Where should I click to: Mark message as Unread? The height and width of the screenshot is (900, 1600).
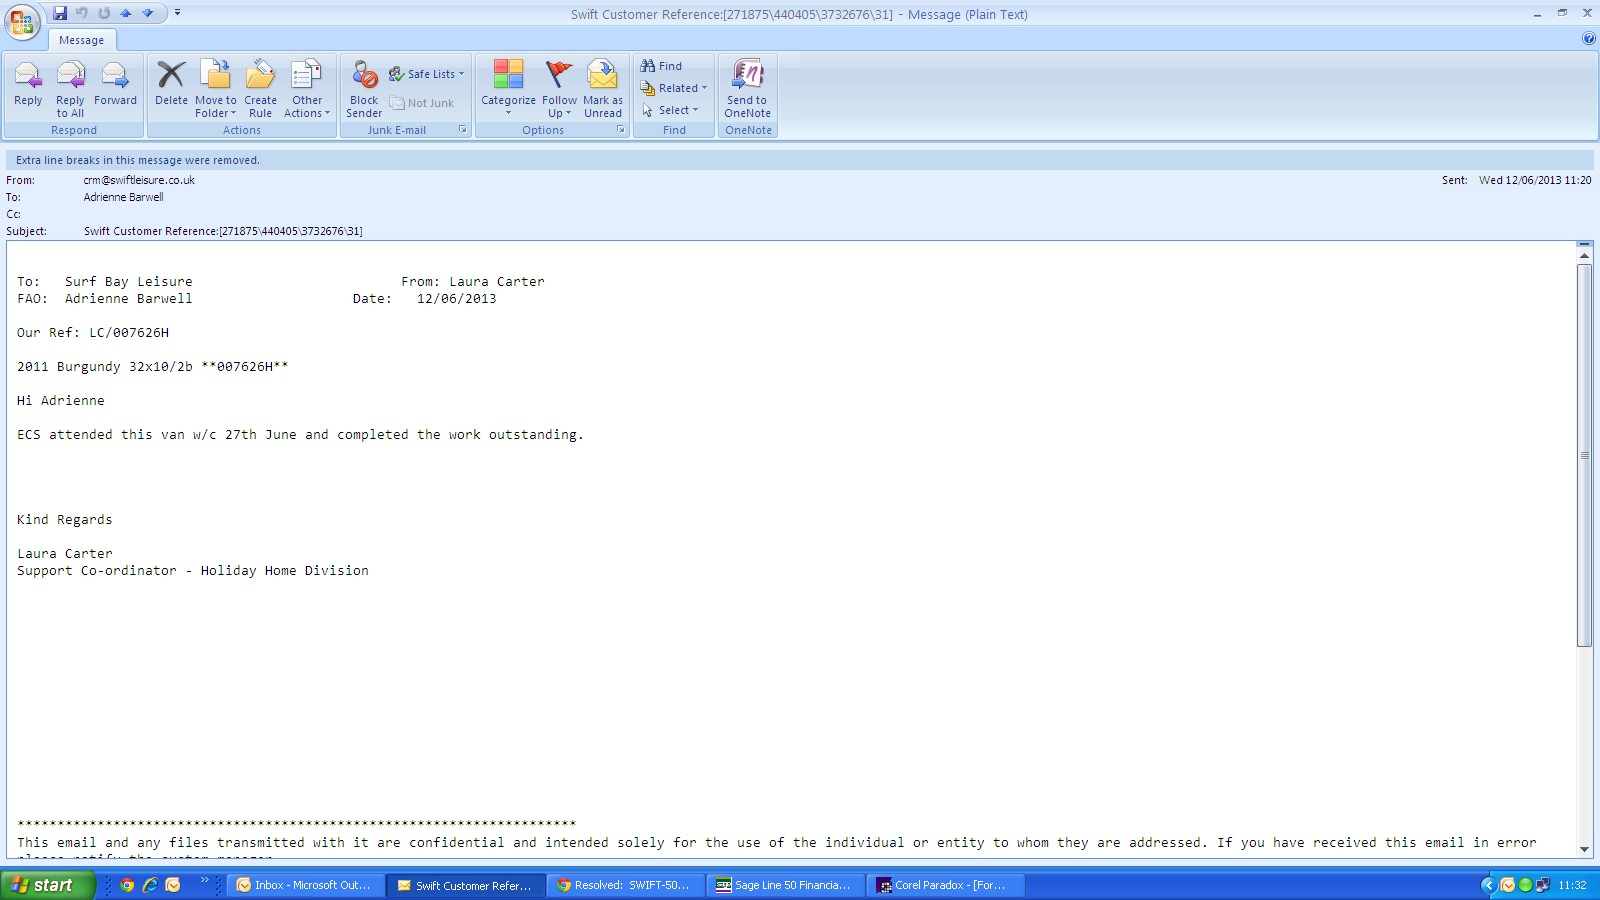[602, 86]
